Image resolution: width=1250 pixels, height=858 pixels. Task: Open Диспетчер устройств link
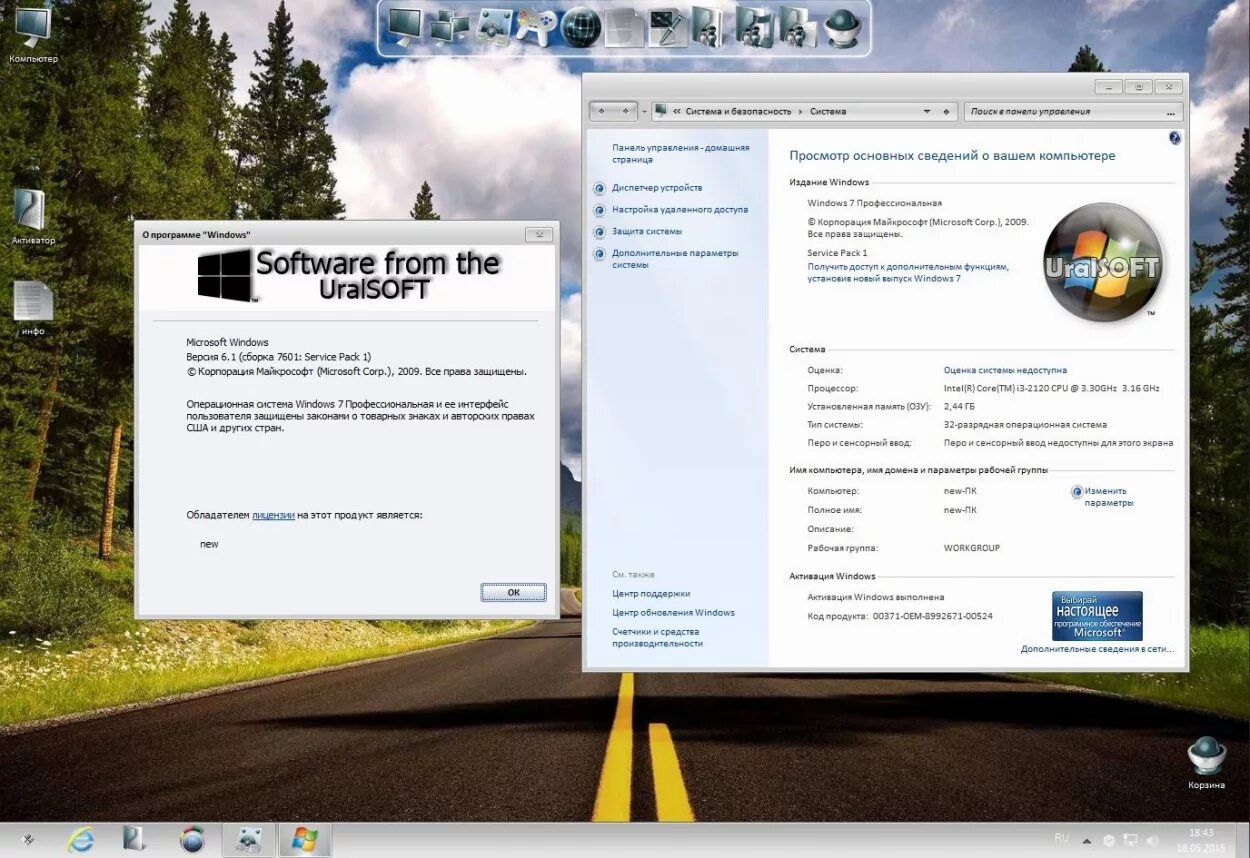tap(657, 188)
